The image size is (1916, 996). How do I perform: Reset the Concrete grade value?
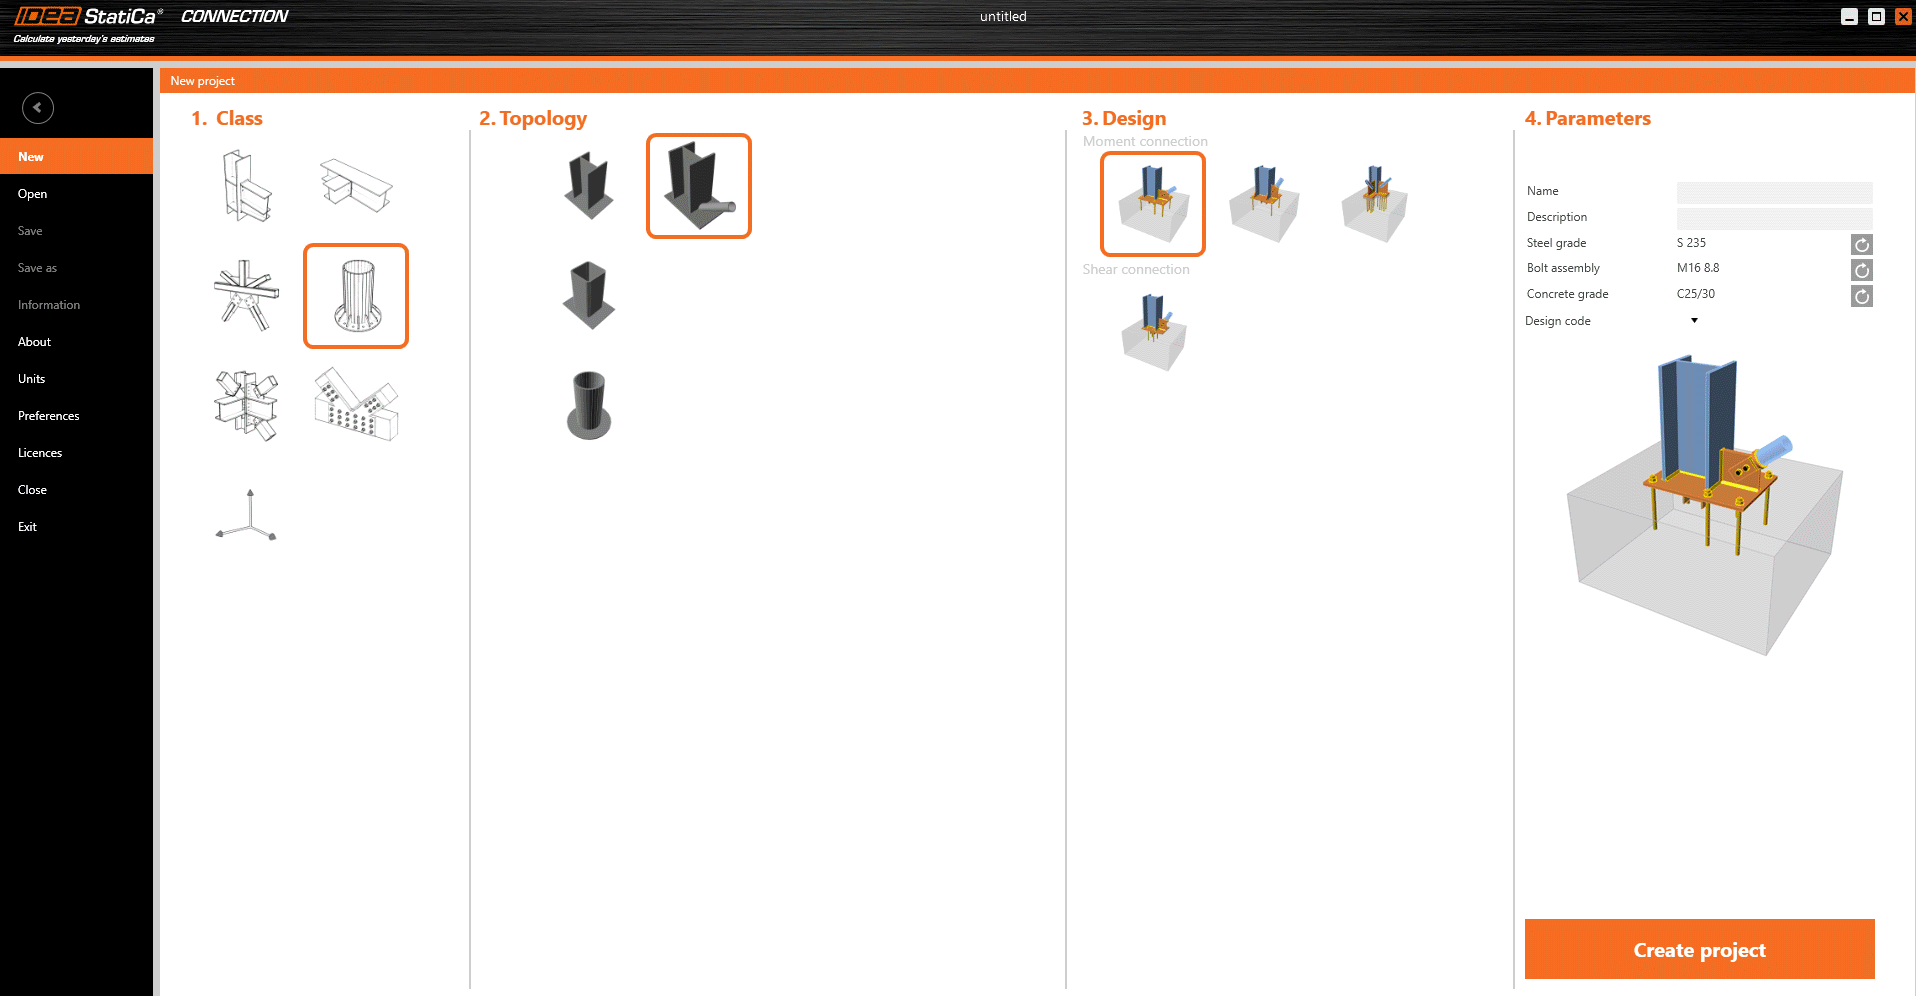tap(1861, 296)
